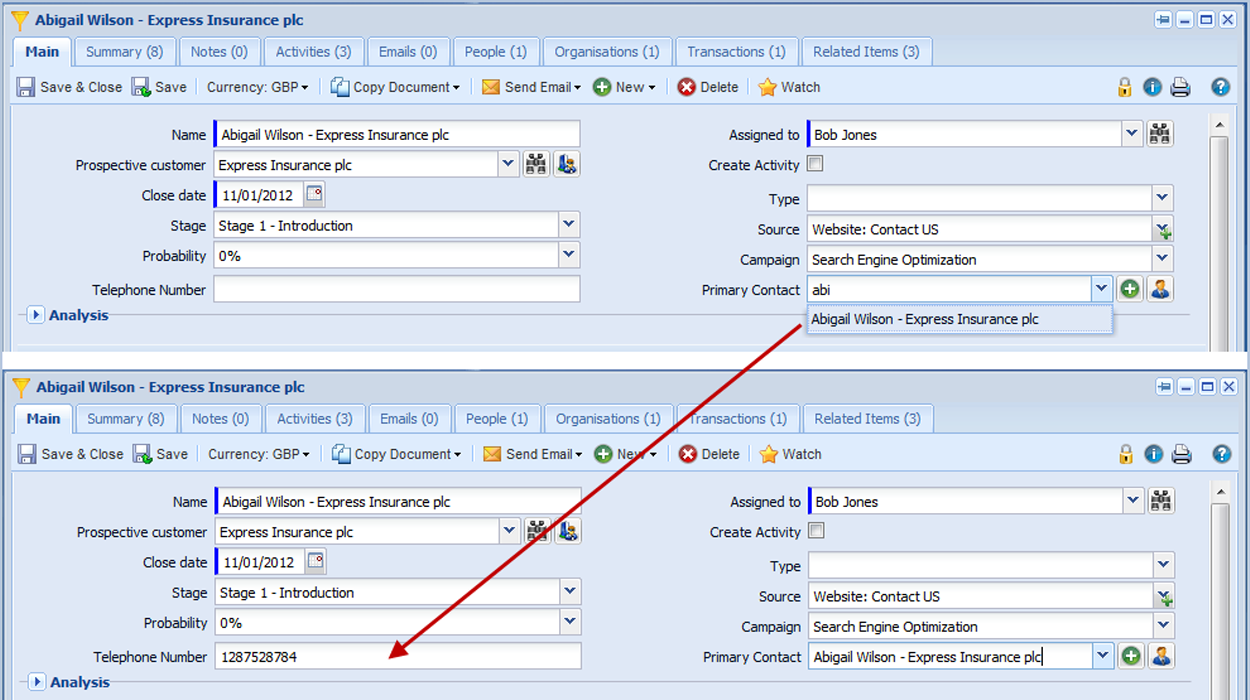Screen dimensions: 1250x700
Task: Click open-organisation icon beside Prospective customer, upper window
Action: pos(566,165)
